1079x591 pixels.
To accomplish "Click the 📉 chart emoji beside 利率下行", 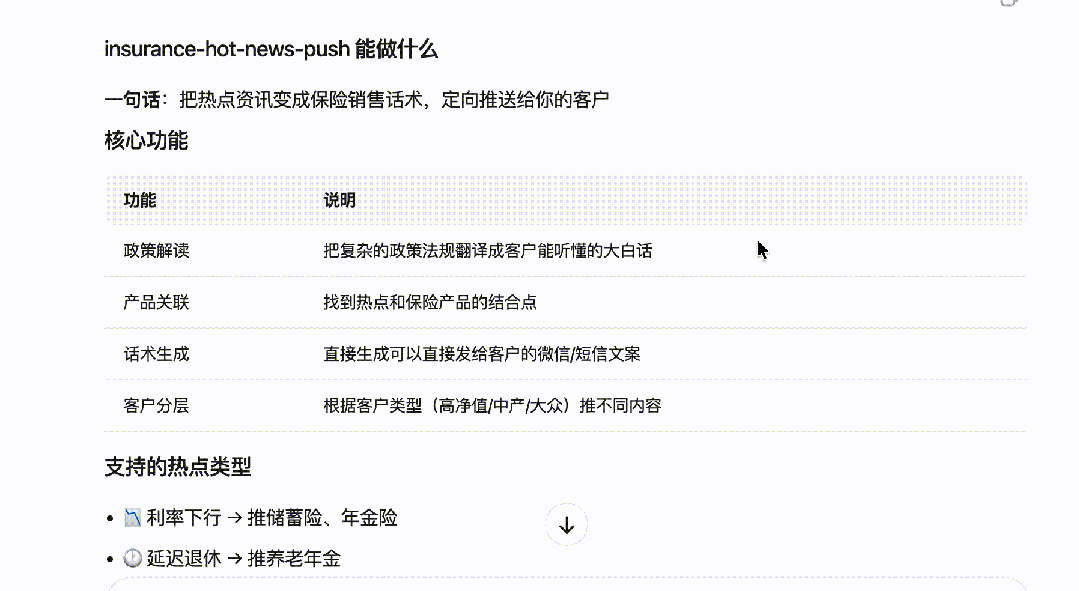I will click(x=129, y=520).
